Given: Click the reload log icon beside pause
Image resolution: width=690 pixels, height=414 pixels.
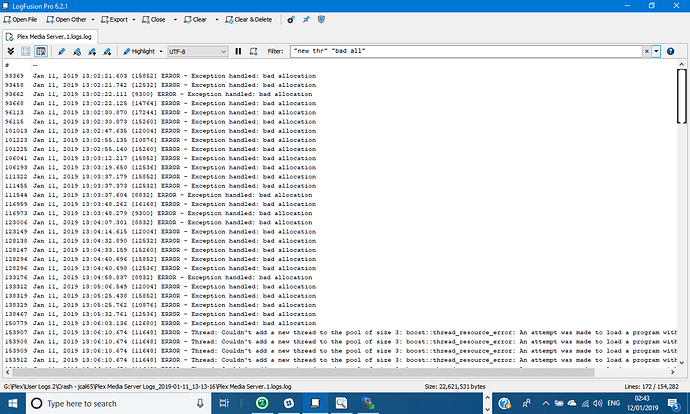Looking at the screenshot, I should [253, 51].
